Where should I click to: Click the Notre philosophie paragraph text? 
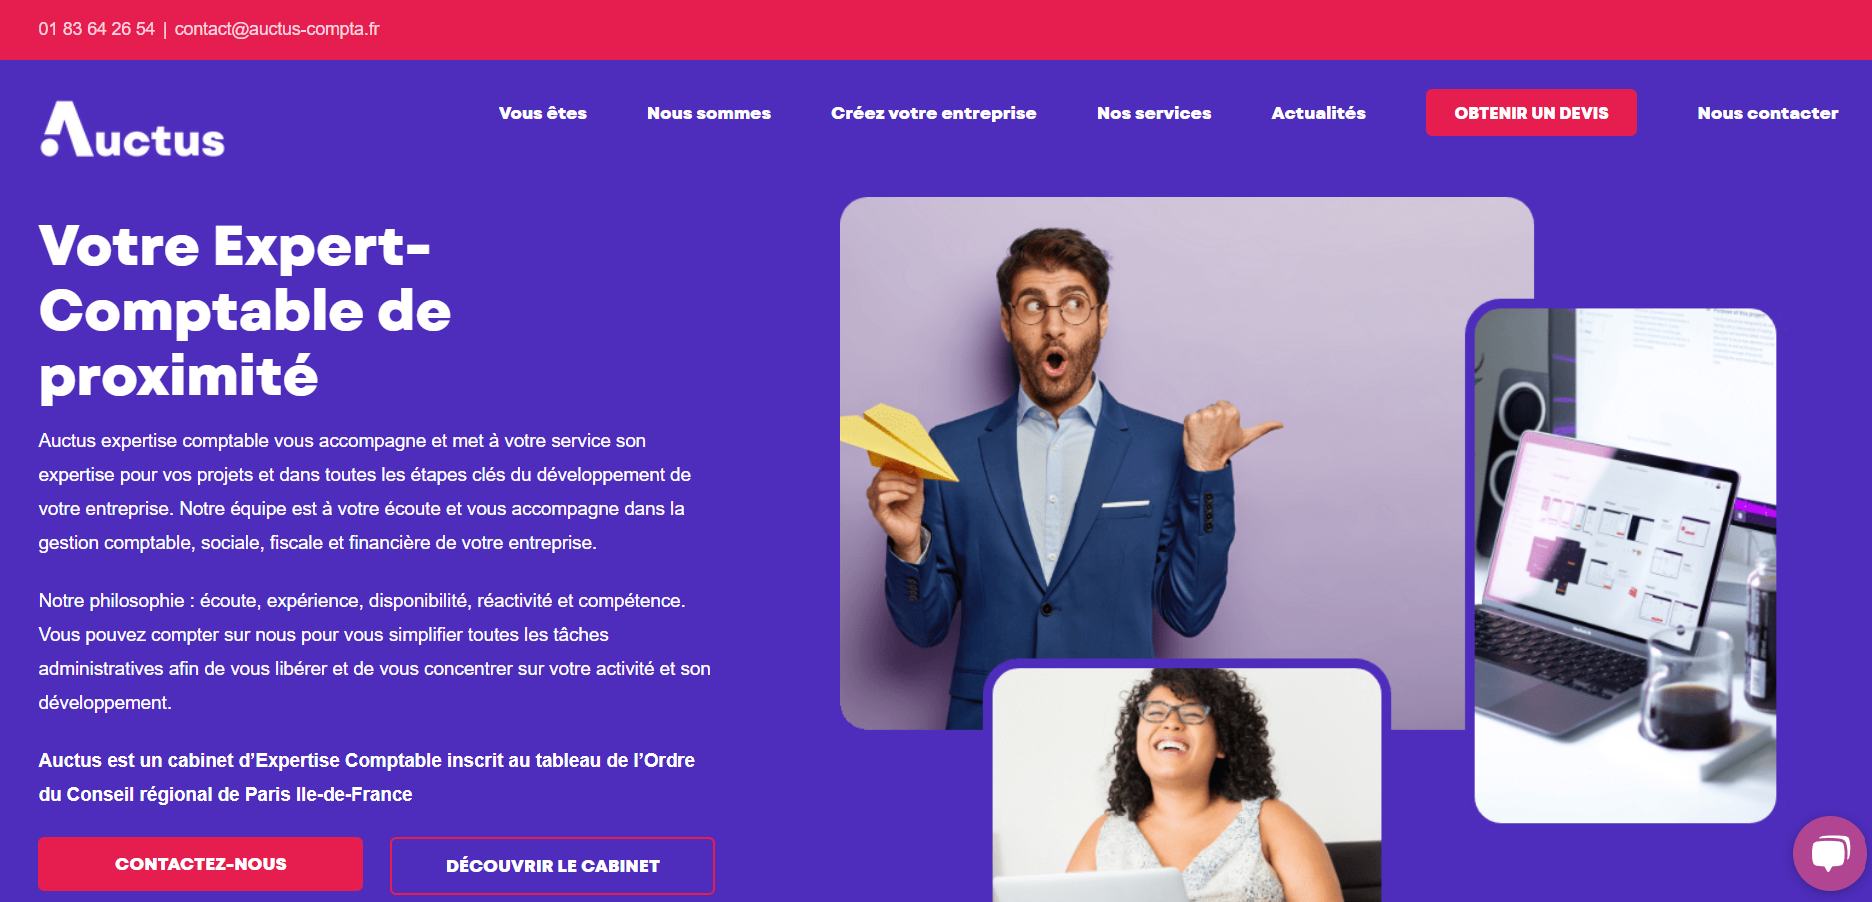374,651
